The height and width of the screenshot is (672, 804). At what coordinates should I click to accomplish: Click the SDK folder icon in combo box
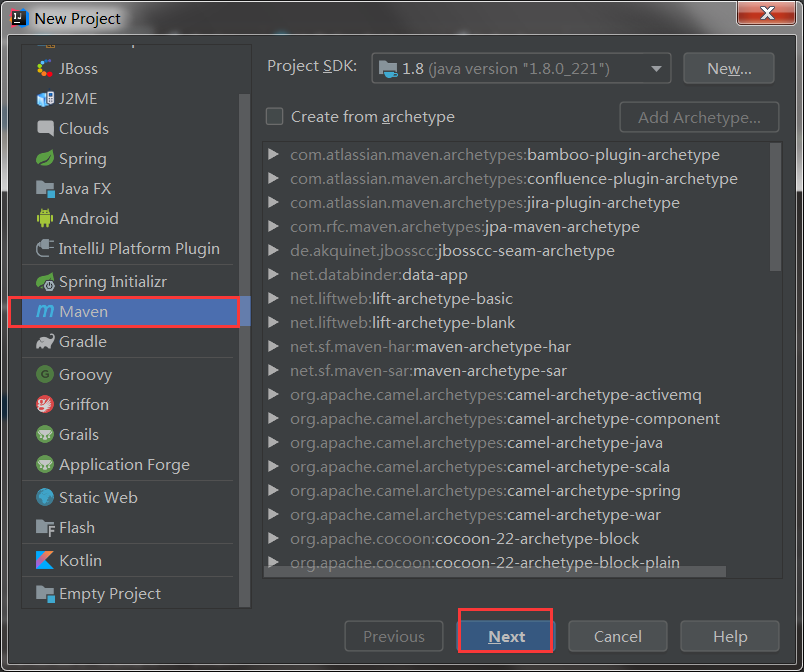click(388, 68)
